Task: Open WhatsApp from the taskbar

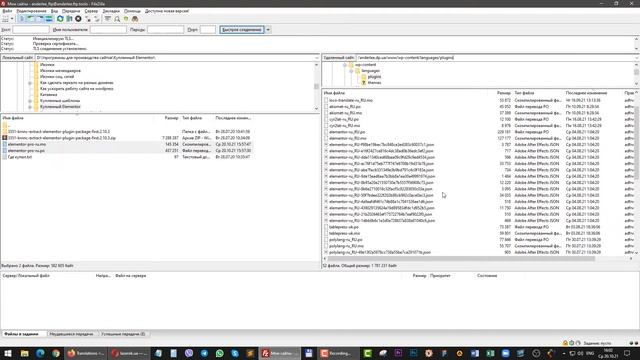Action: (220, 353)
